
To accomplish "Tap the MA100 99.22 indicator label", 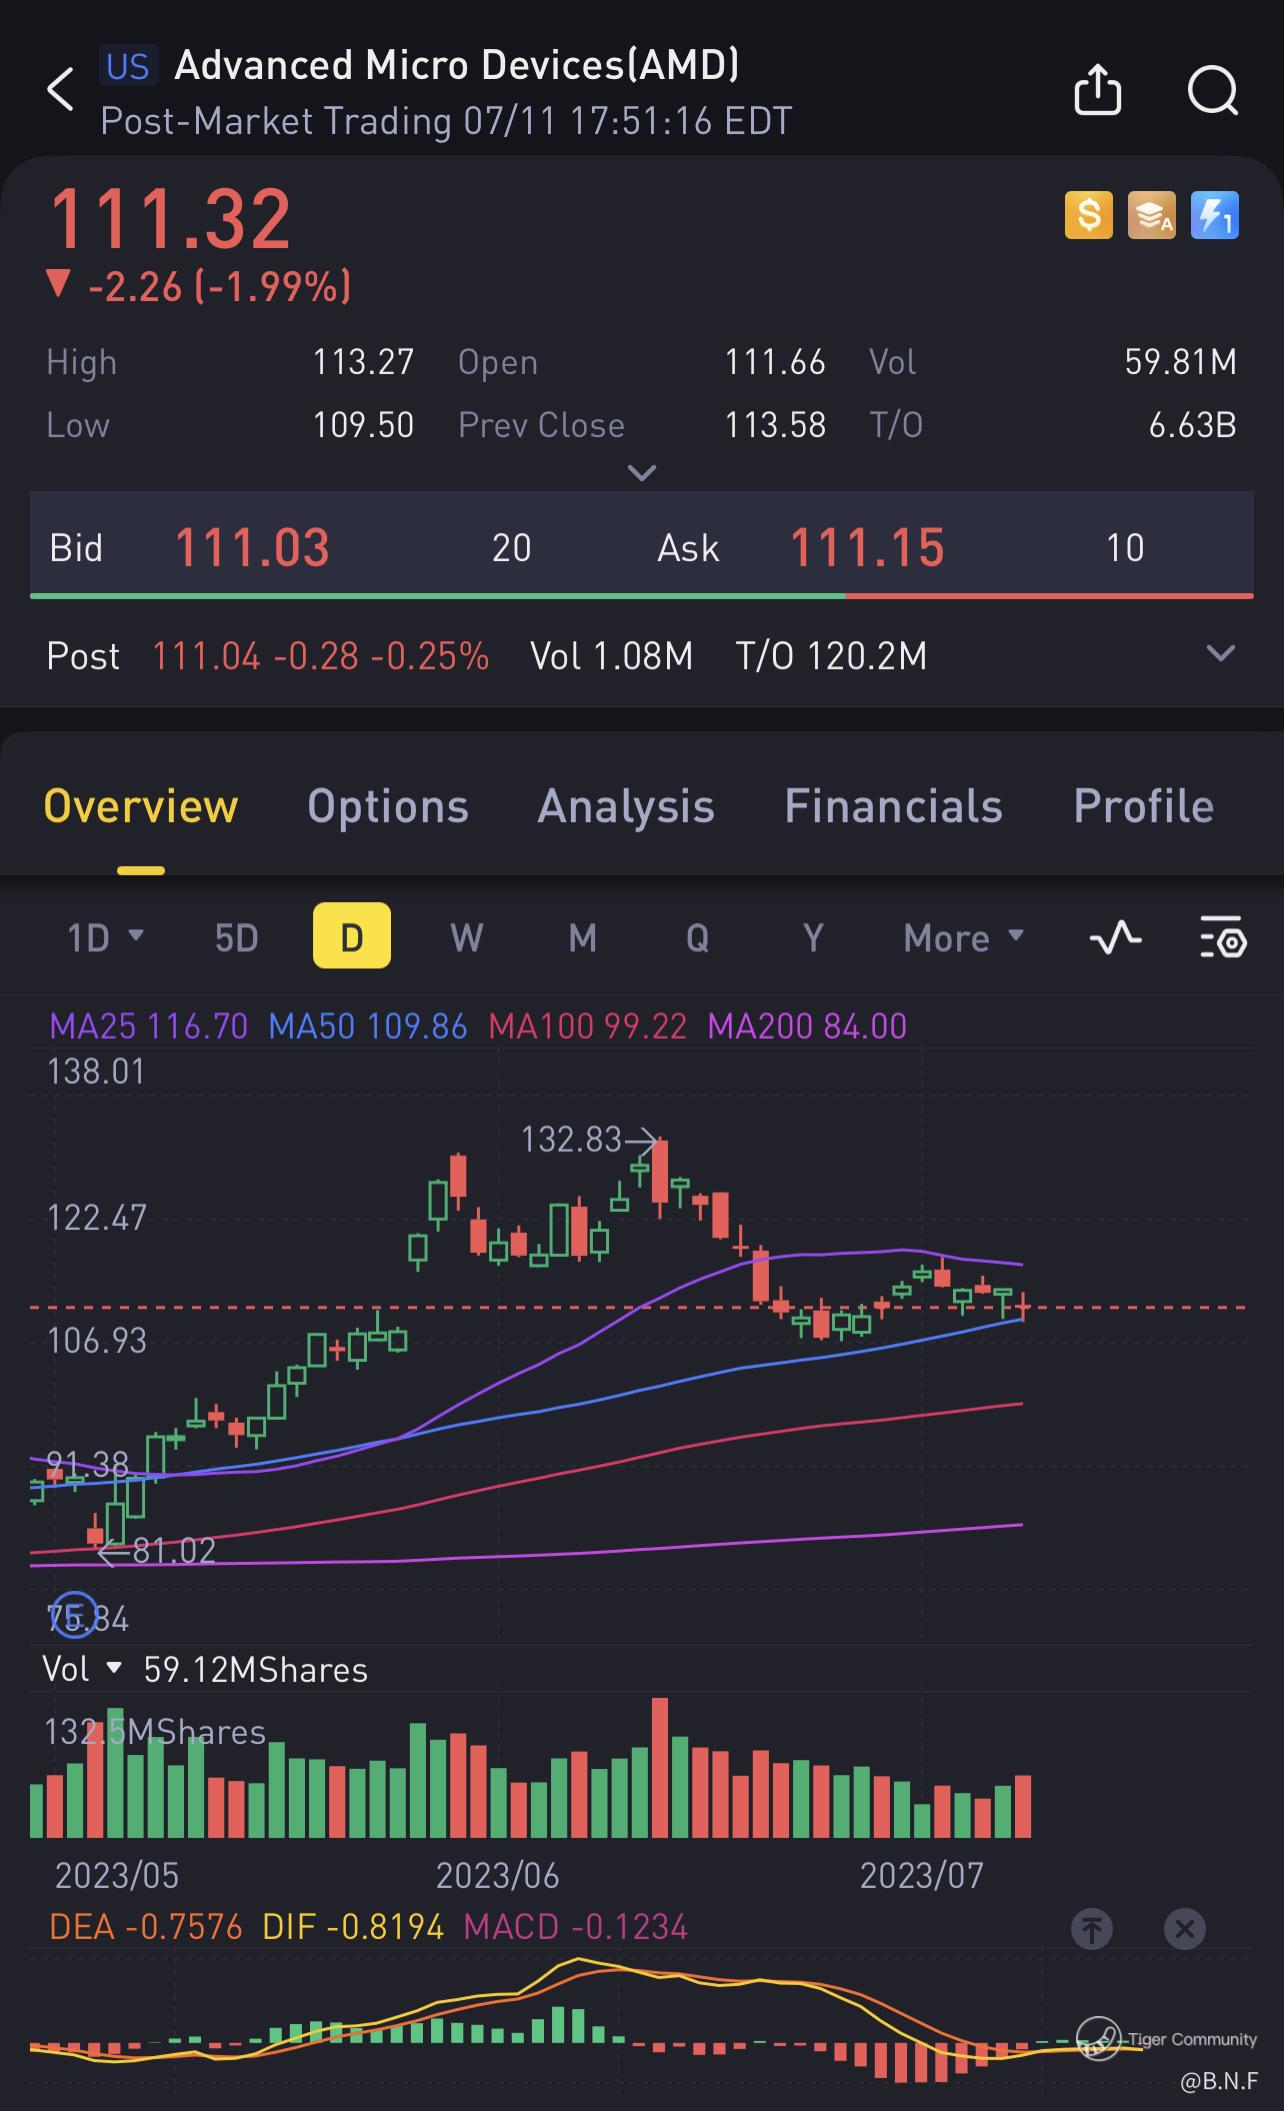I will tap(588, 1026).
